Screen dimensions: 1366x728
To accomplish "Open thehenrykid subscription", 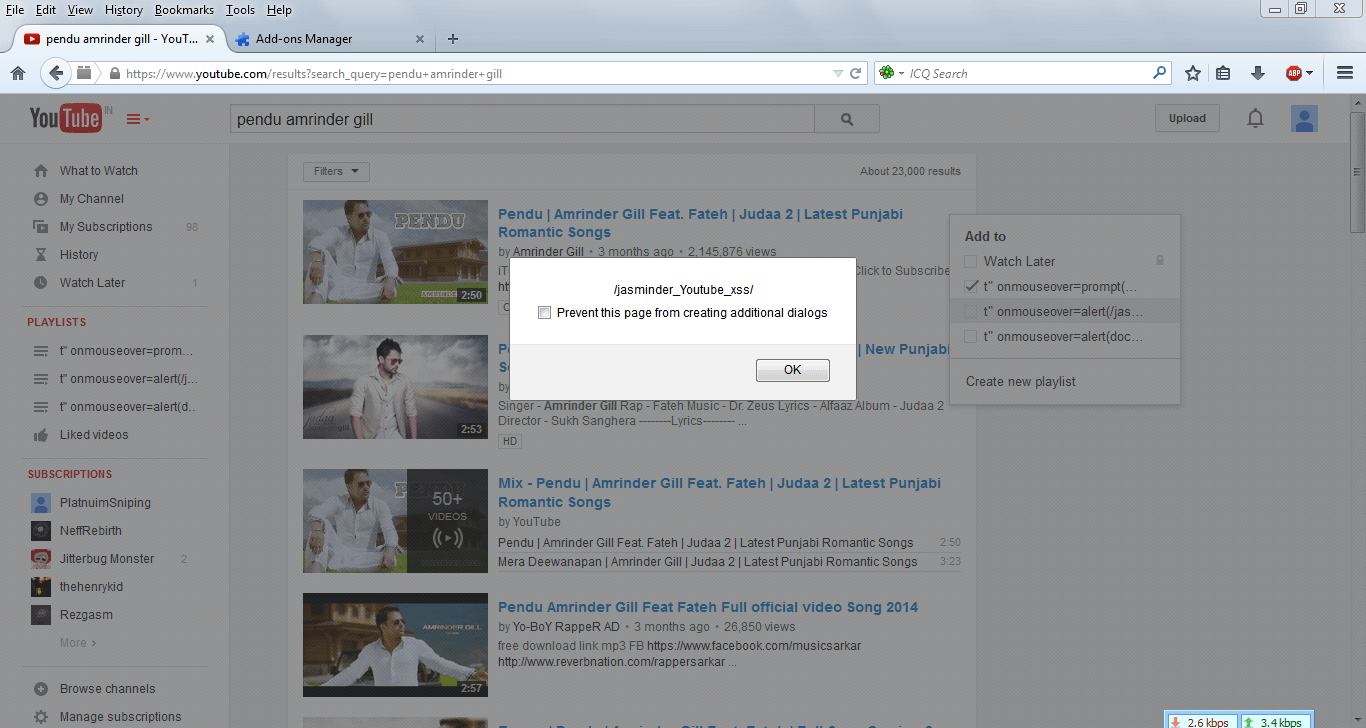I will point(91,587).
